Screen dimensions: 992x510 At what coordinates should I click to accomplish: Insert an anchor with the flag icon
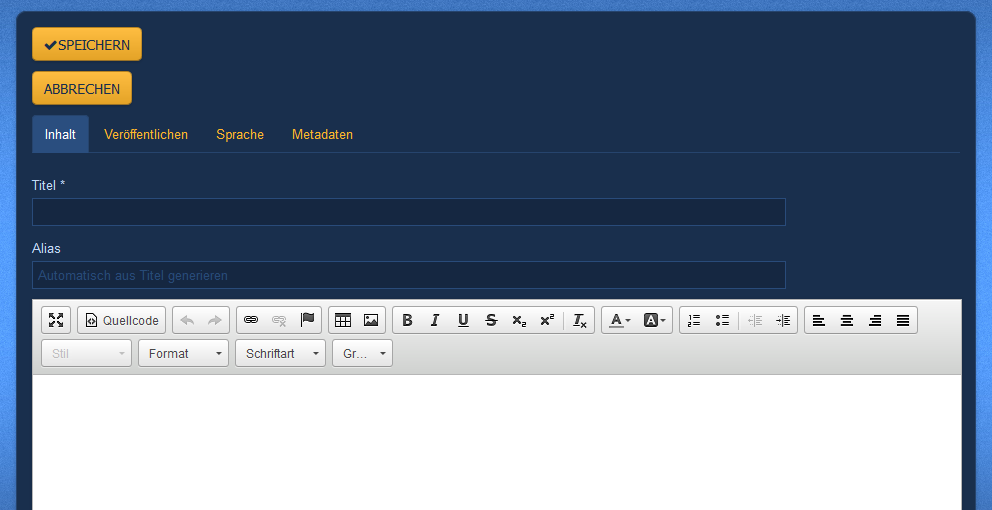pyautogui.click(x=307, y=320)
